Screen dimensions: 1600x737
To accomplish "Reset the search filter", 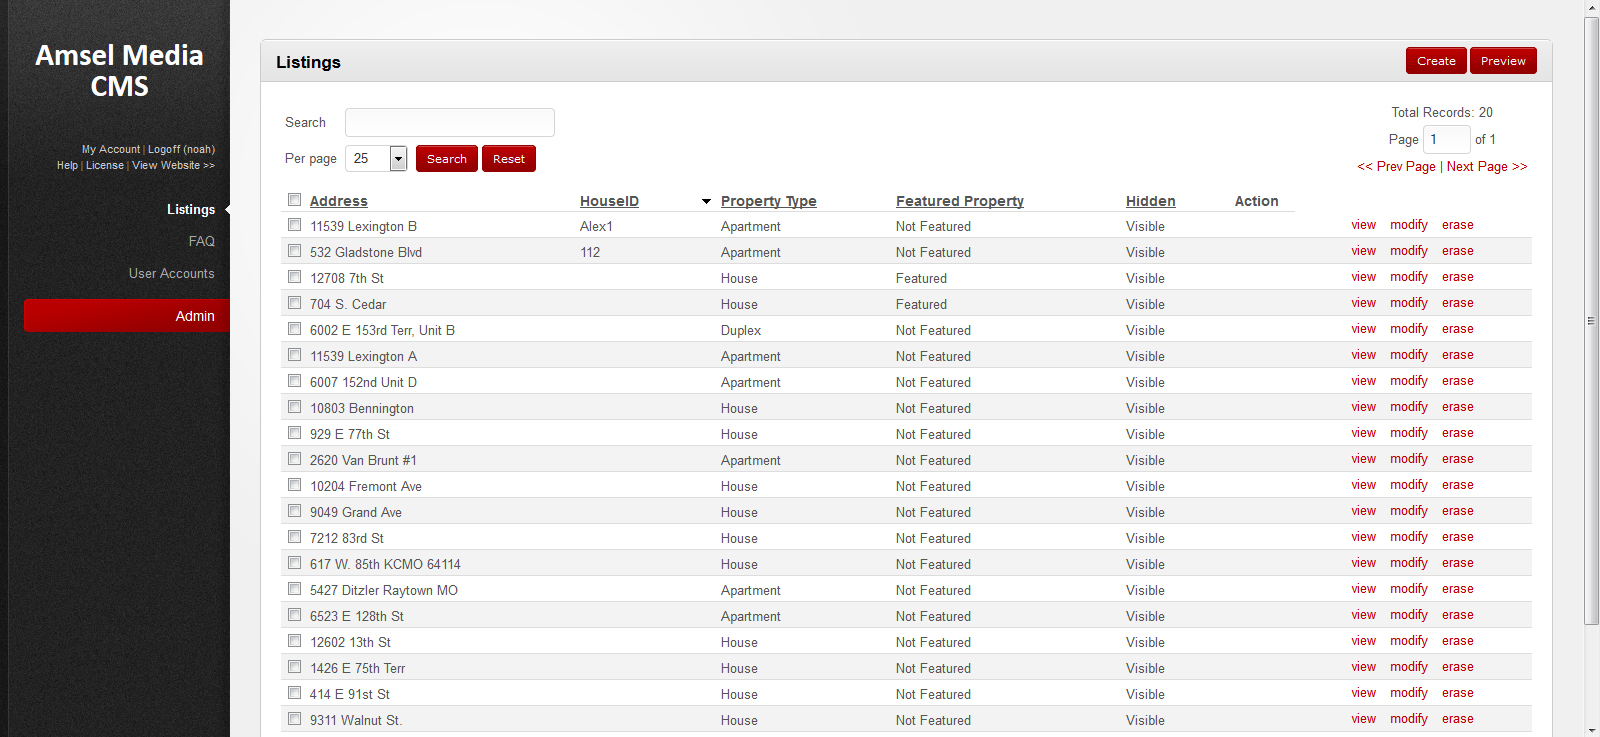I will click(x=508, y=159).
